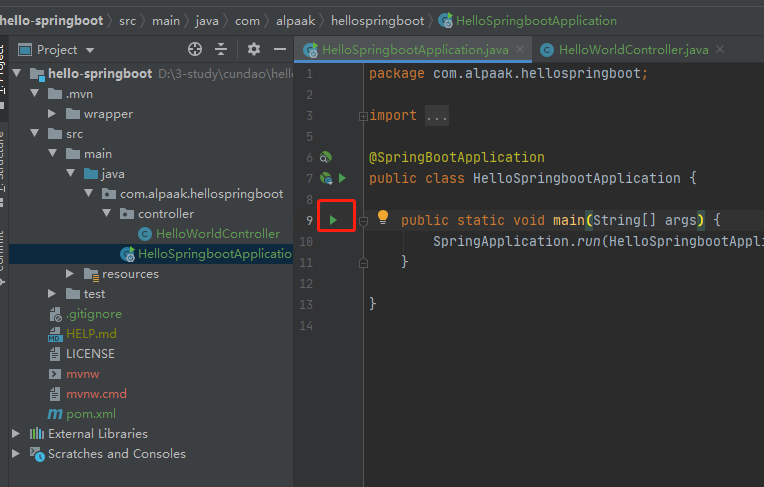Click the .gitignore file icon

(55, 314)
